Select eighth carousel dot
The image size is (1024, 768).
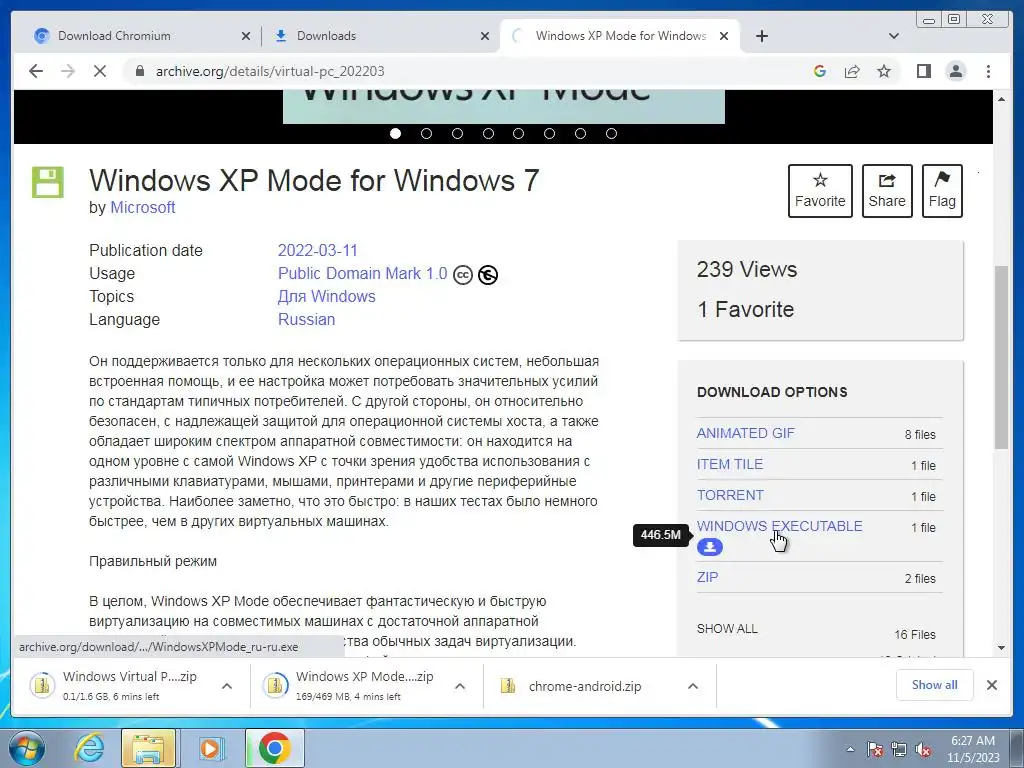pos(611,133)
